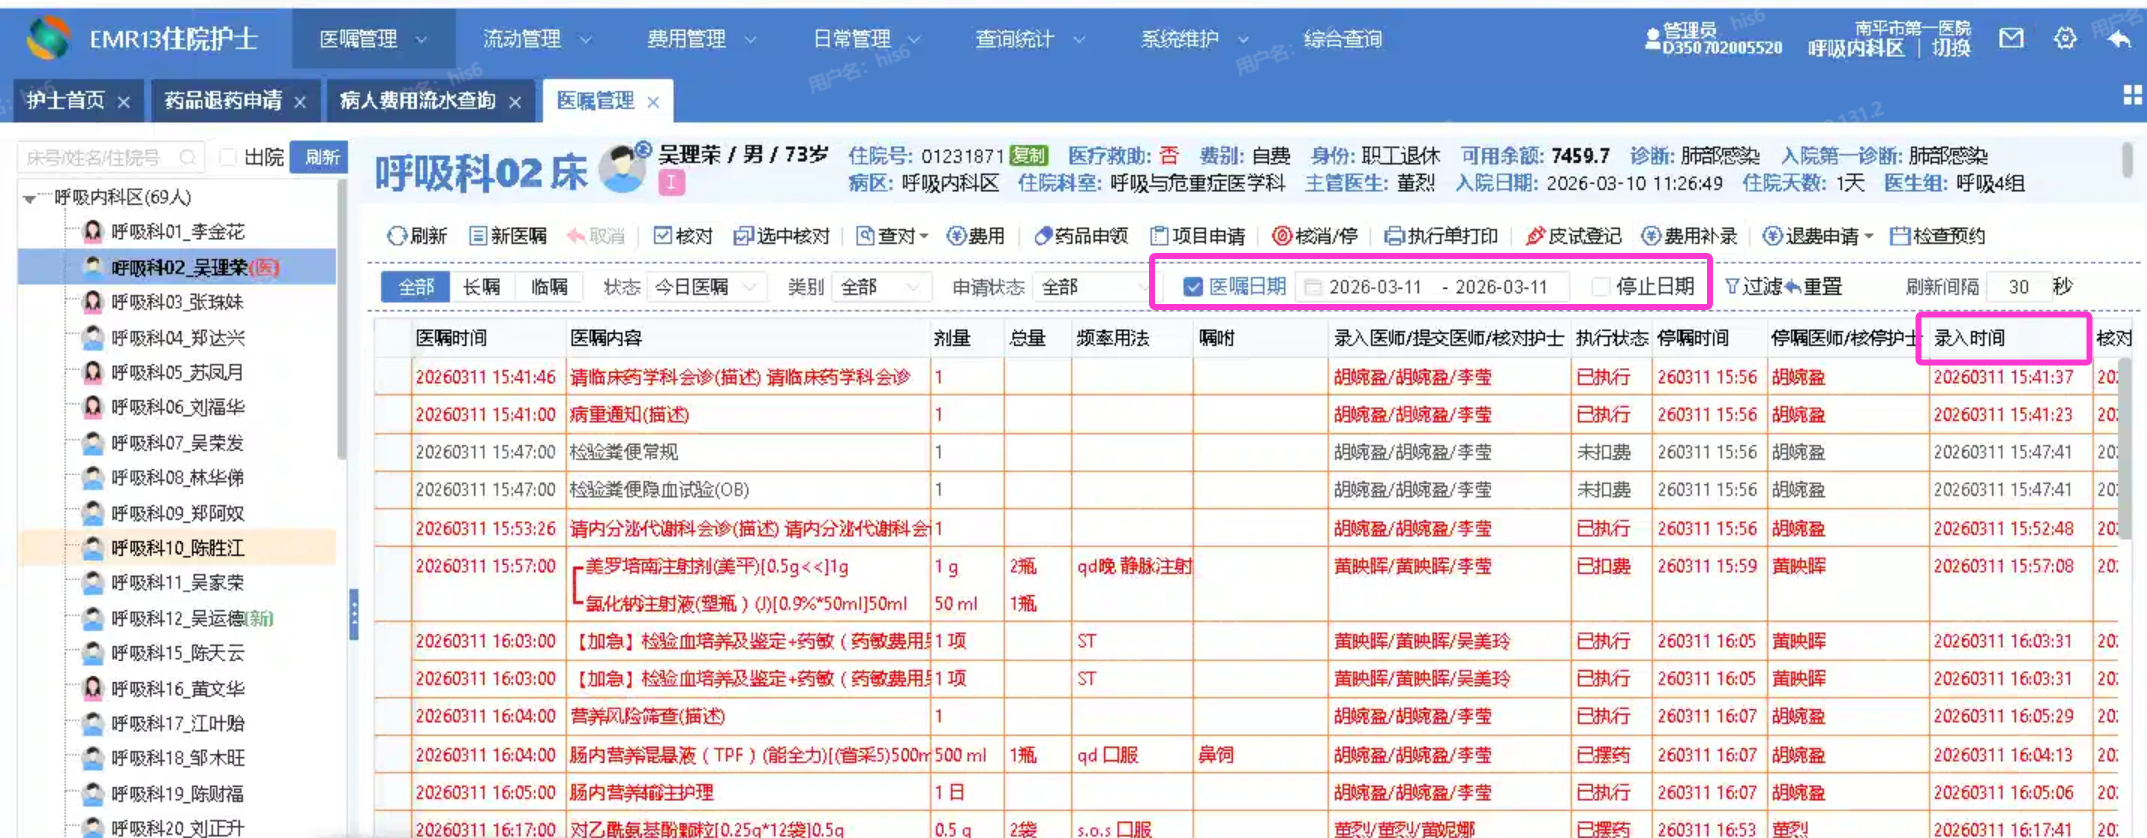Select 选中核对 in the toolbar

pyautogui.click(x=782, y=236)
